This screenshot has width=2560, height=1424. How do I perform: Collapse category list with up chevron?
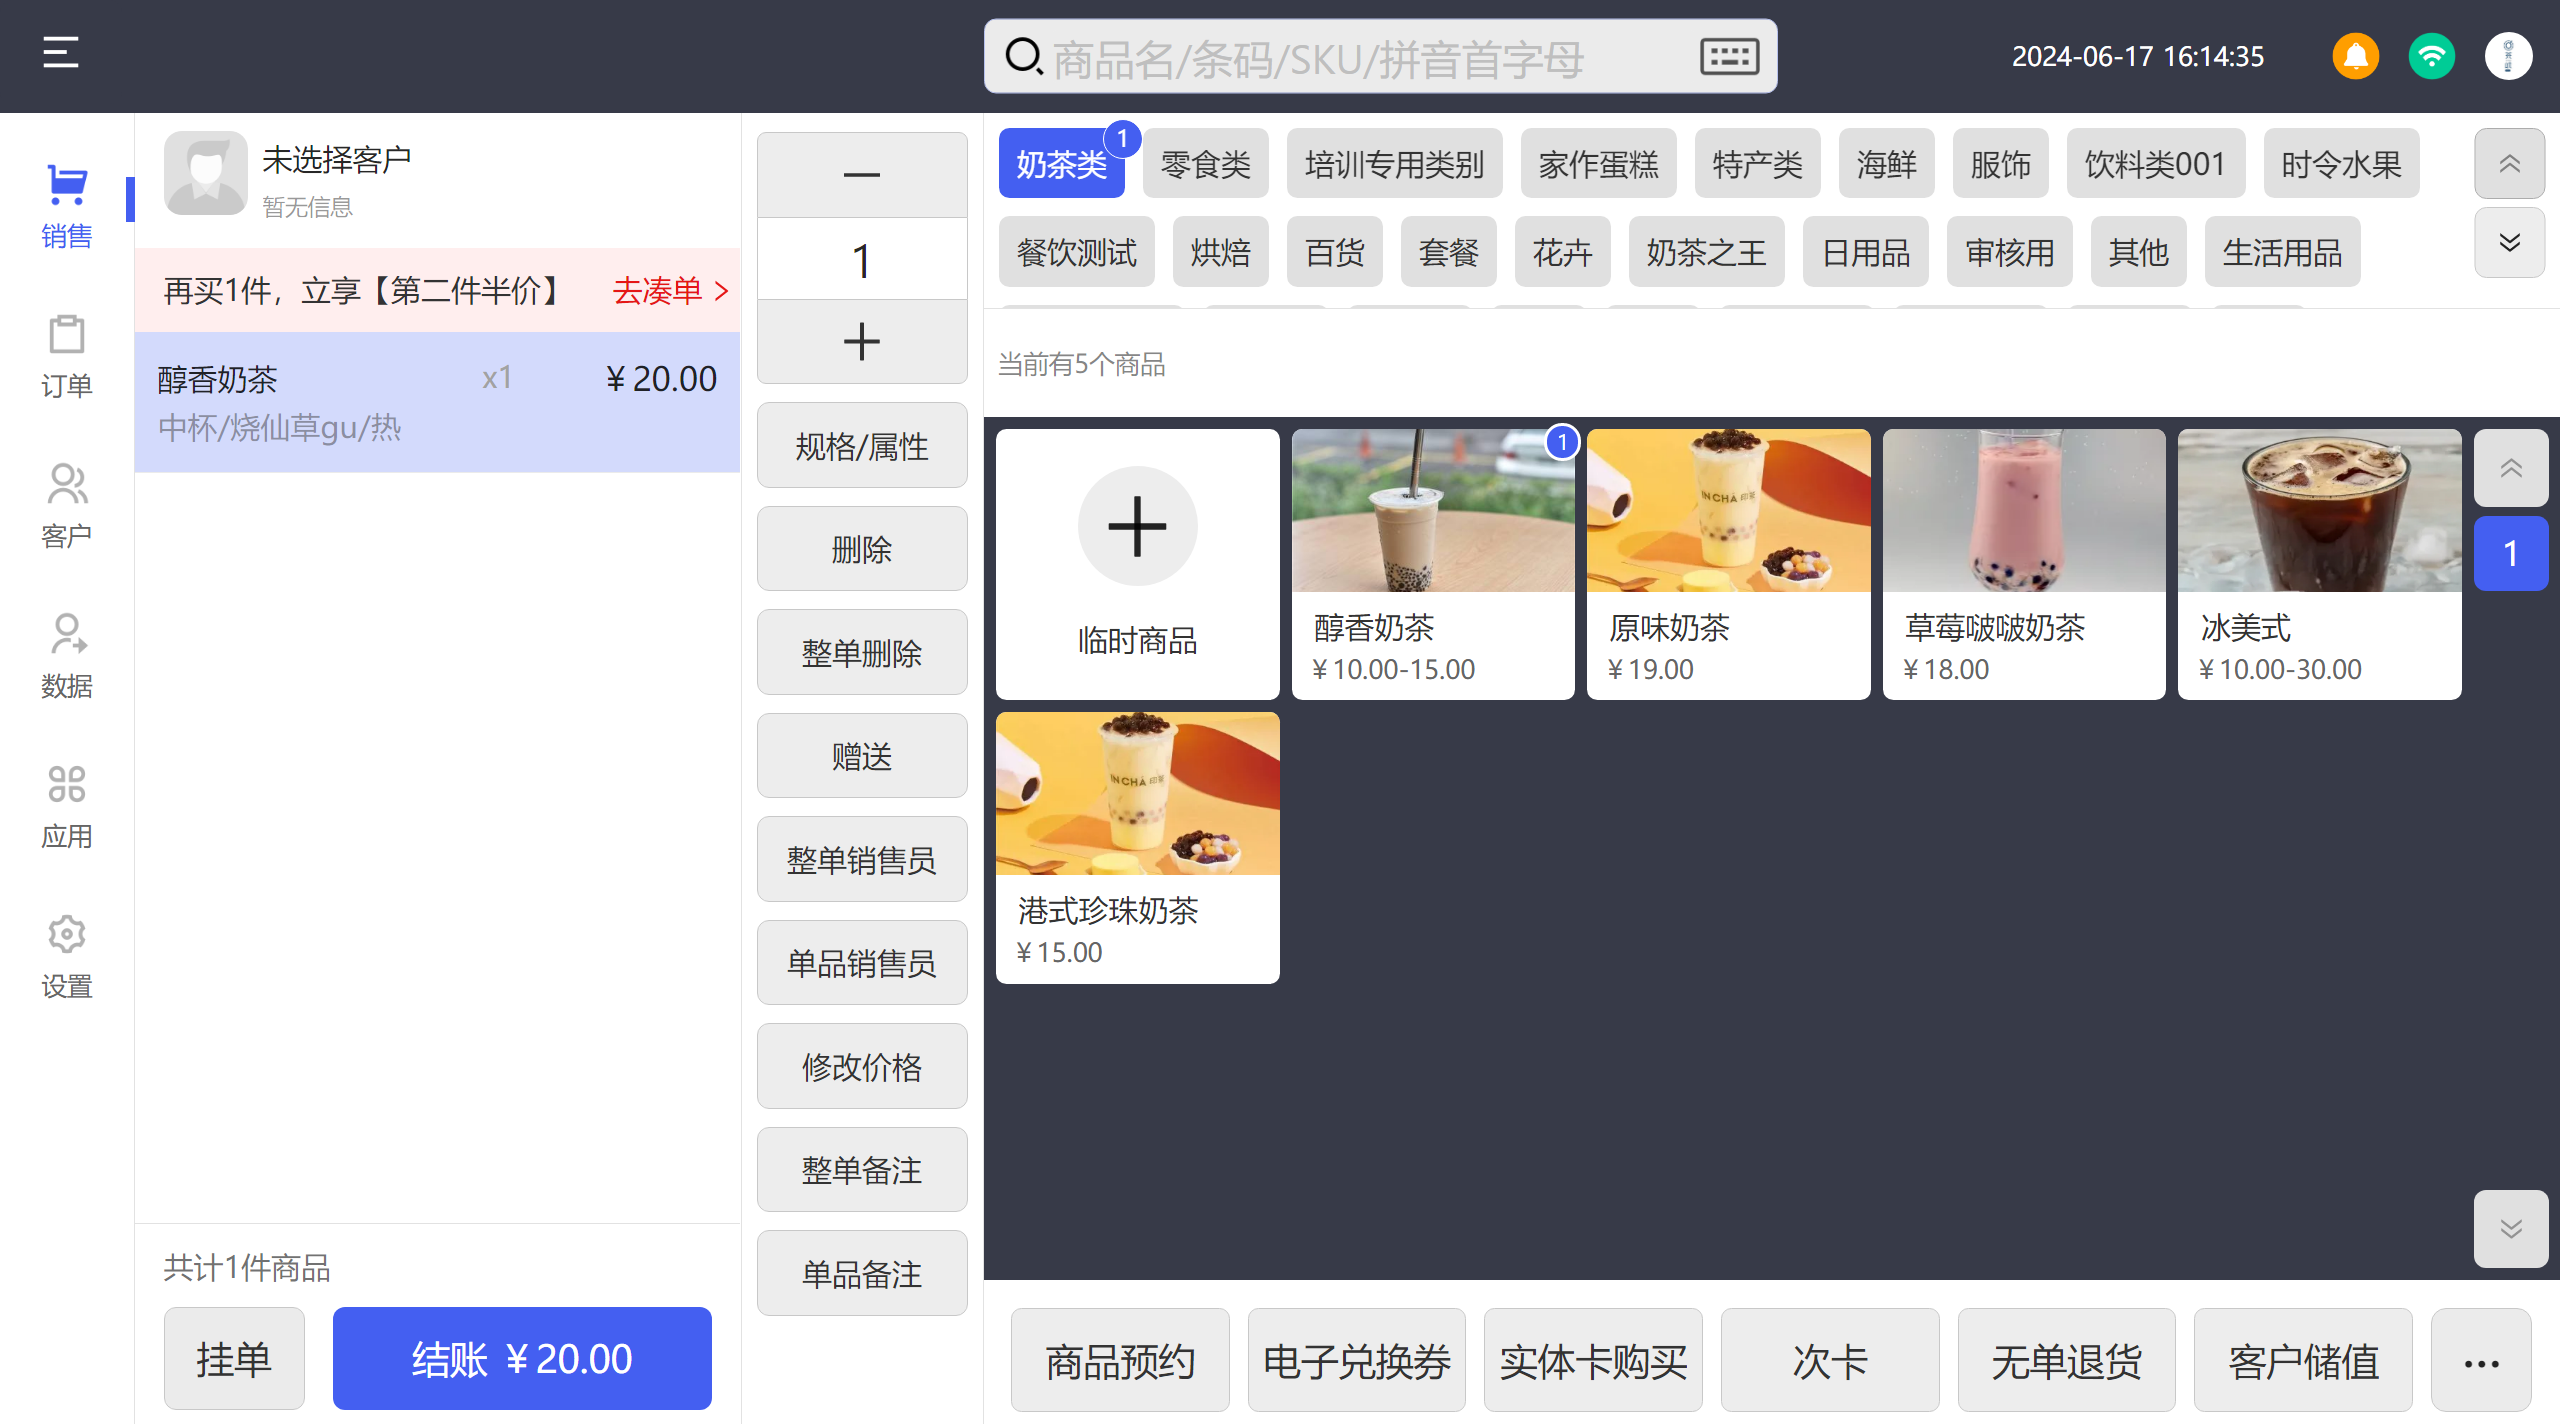click(2510, 163)
